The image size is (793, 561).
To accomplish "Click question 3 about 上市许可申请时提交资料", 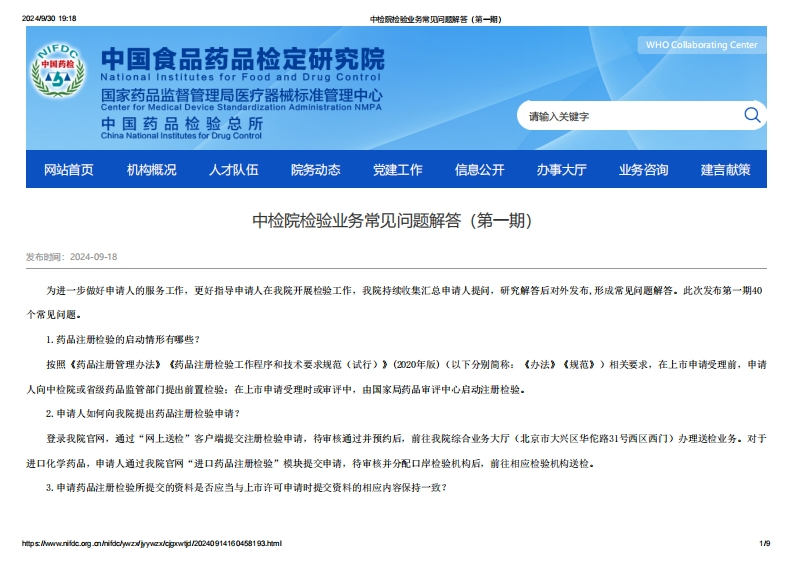I will click(246, 488).
